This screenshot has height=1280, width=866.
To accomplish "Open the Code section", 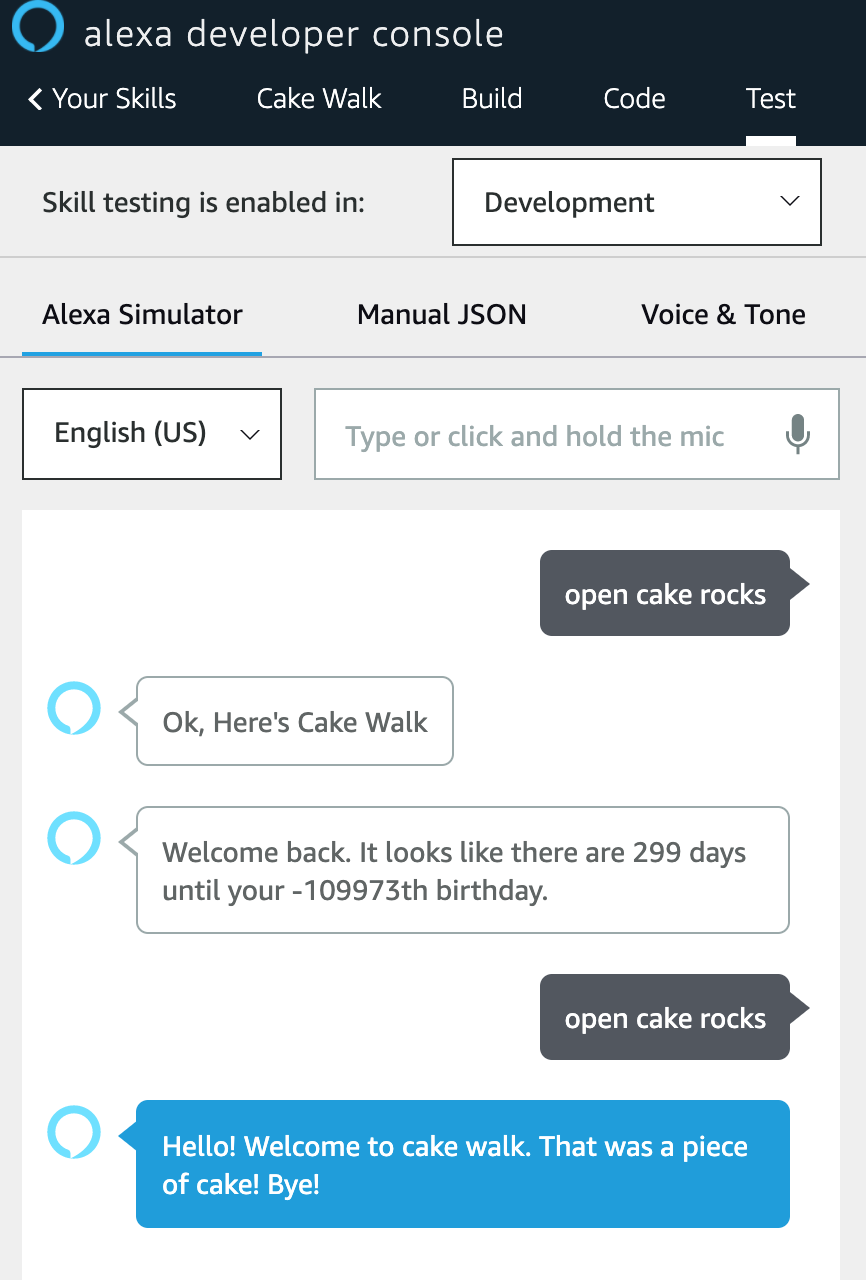I will [x=634, y=99].
